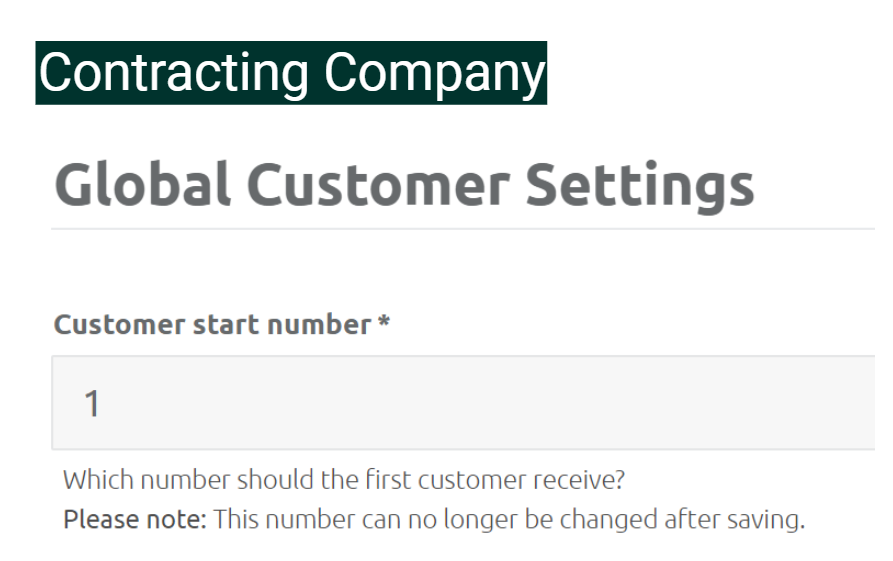The image size is (893, 561).
Task: Click the value 1 inside the field
Action: [92, 403]
